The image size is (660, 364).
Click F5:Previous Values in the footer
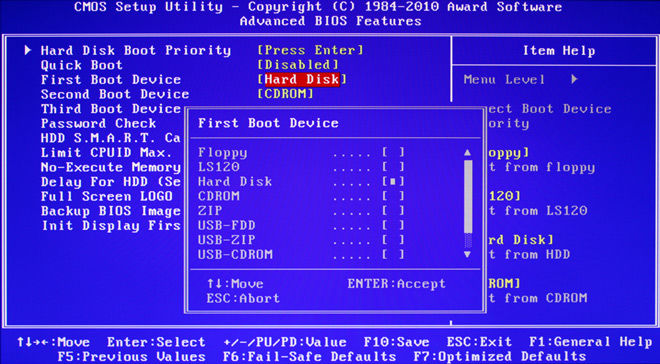pyautogui.click(x=131, y=357)
